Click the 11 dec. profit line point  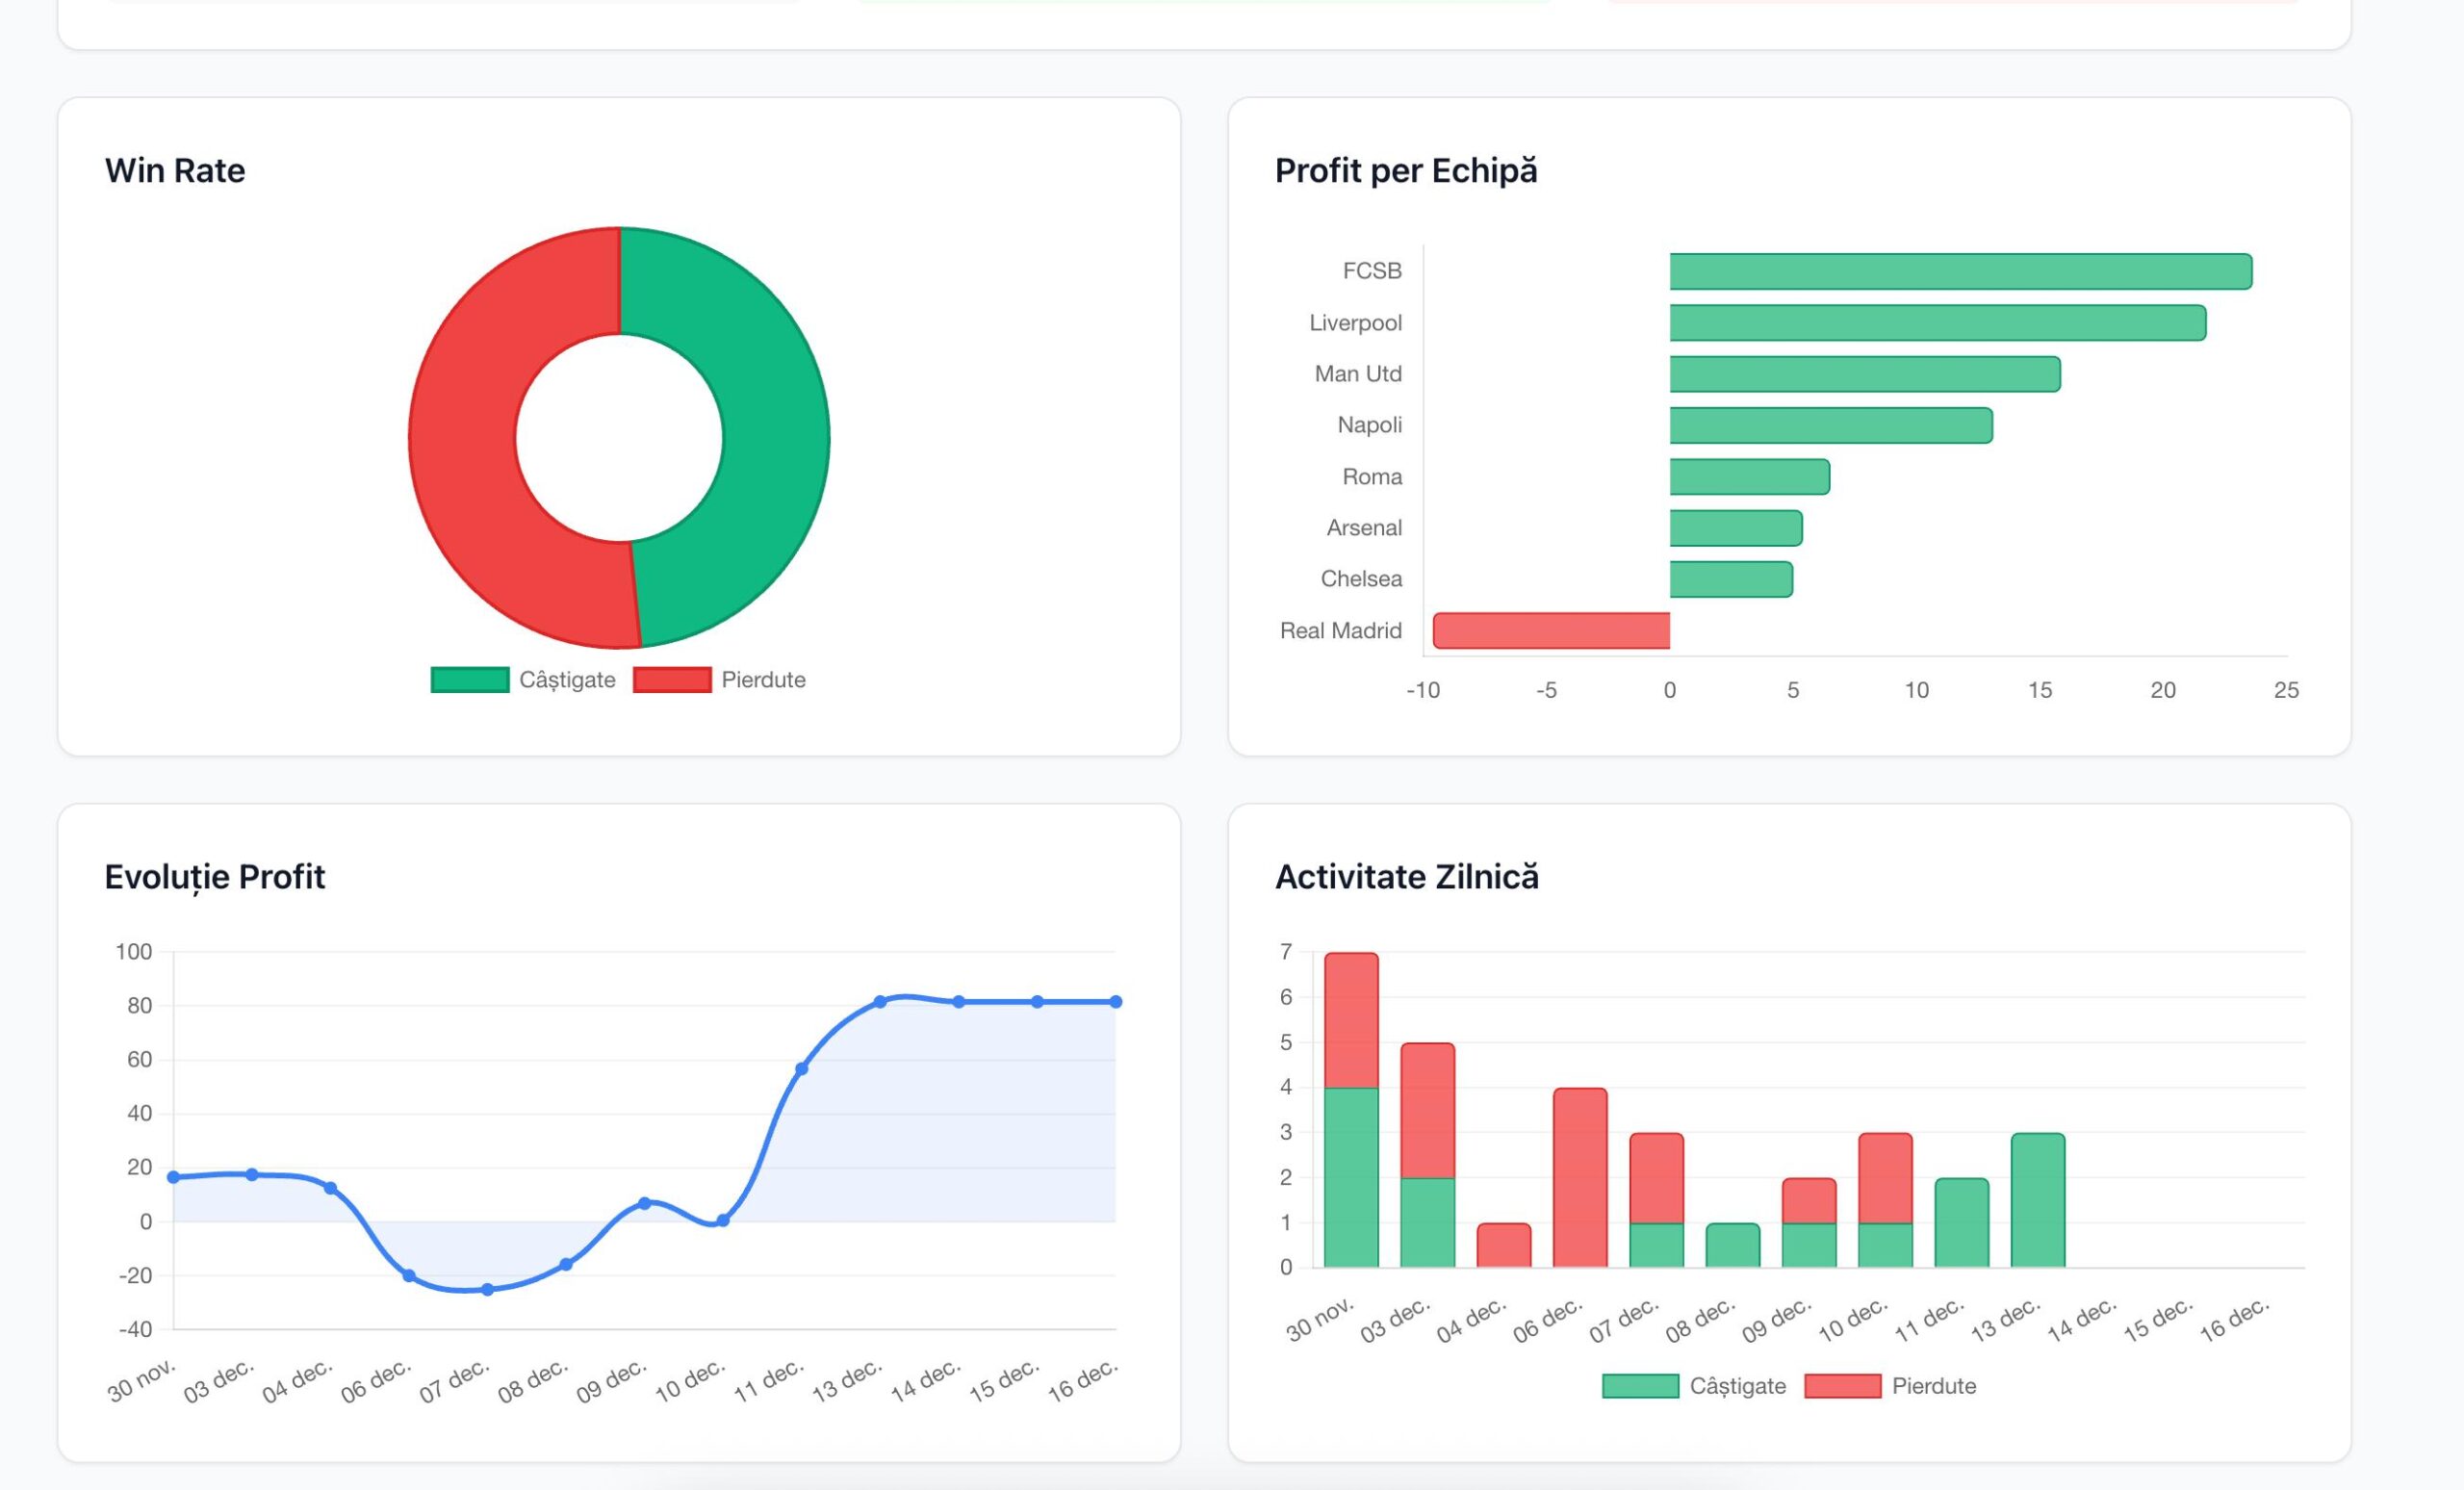coord(801,1069)
